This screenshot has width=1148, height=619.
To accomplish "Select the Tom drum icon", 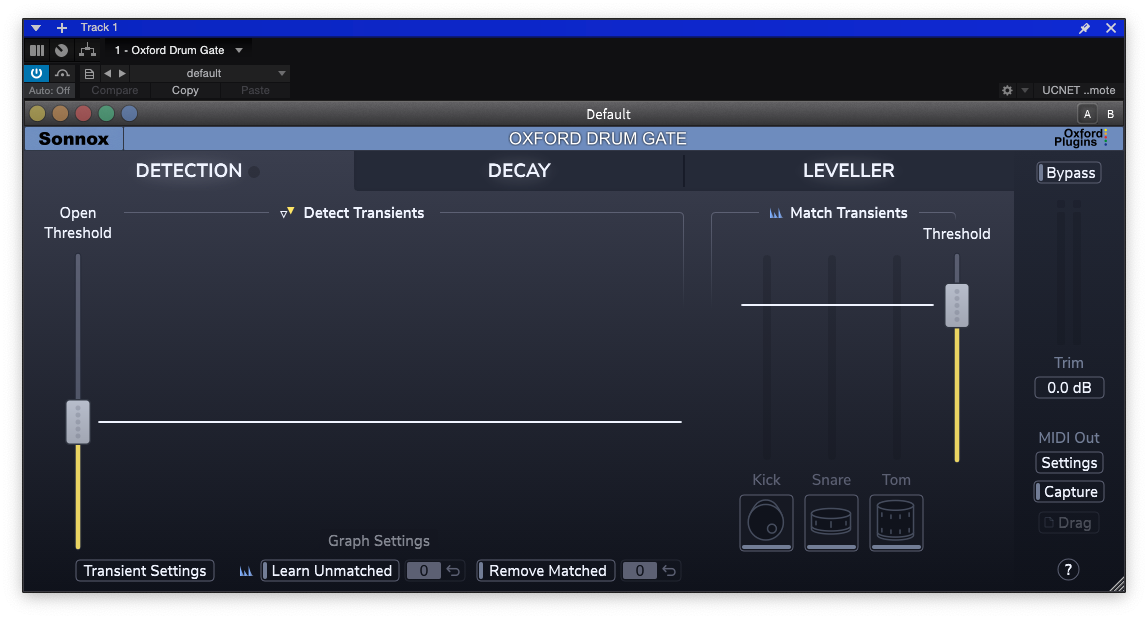I will coord(896,522).
